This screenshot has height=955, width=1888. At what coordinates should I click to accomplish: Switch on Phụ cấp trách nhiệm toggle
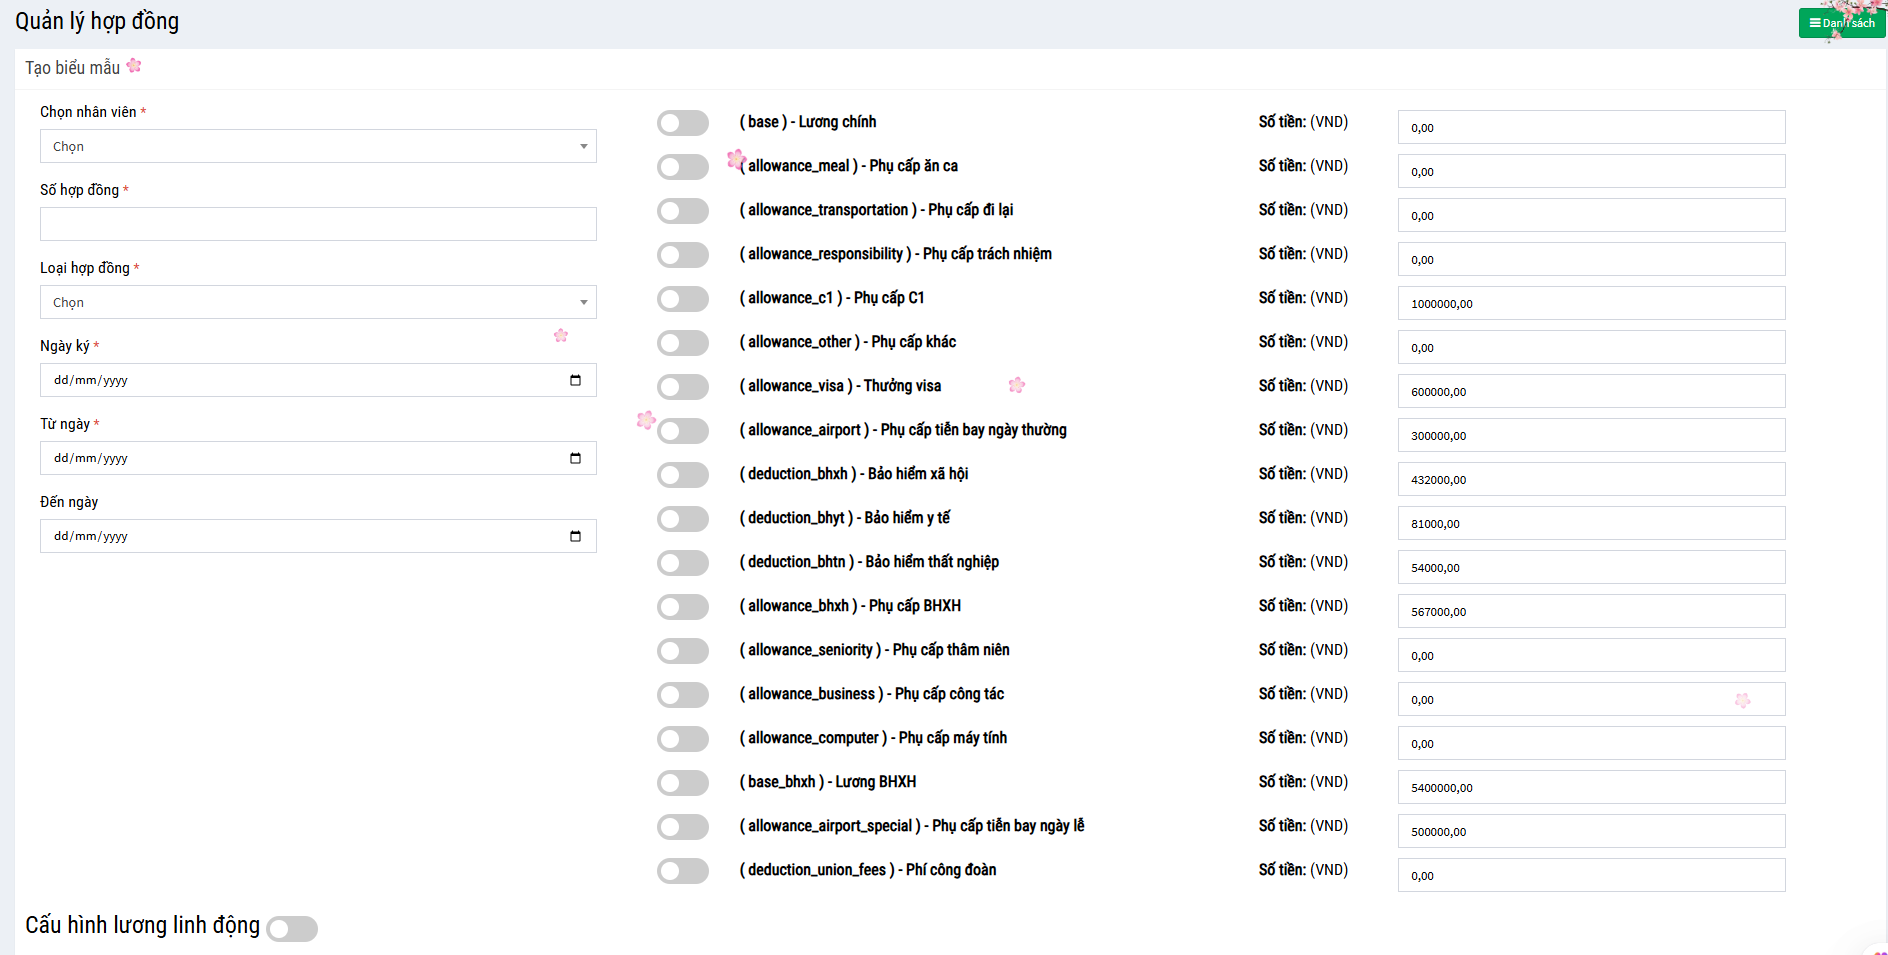tap(683, 255)
